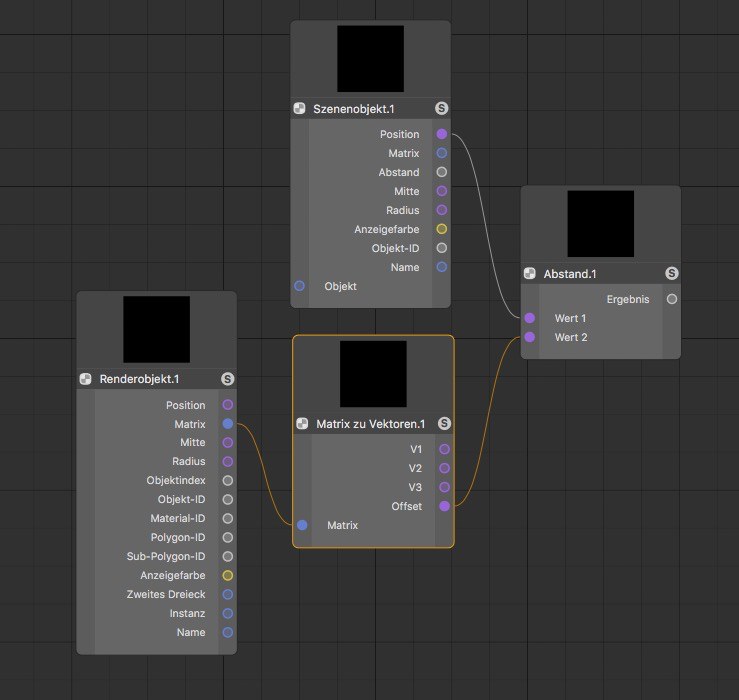Click the Polygon-ID output port of Renderobjekt.1

pos(228,537)
